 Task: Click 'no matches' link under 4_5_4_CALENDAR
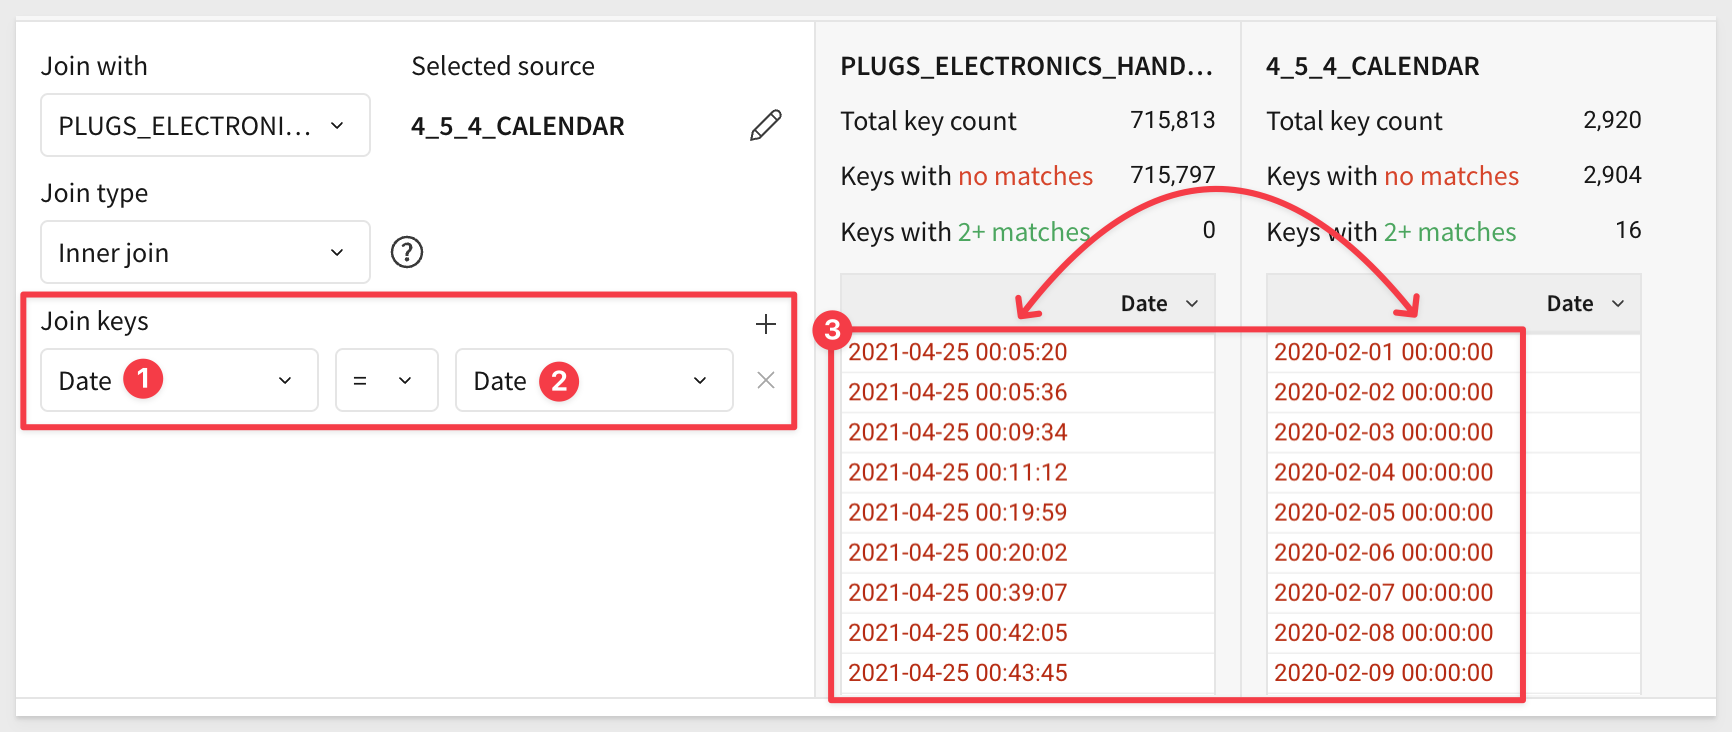click(x=1451, y=177)
